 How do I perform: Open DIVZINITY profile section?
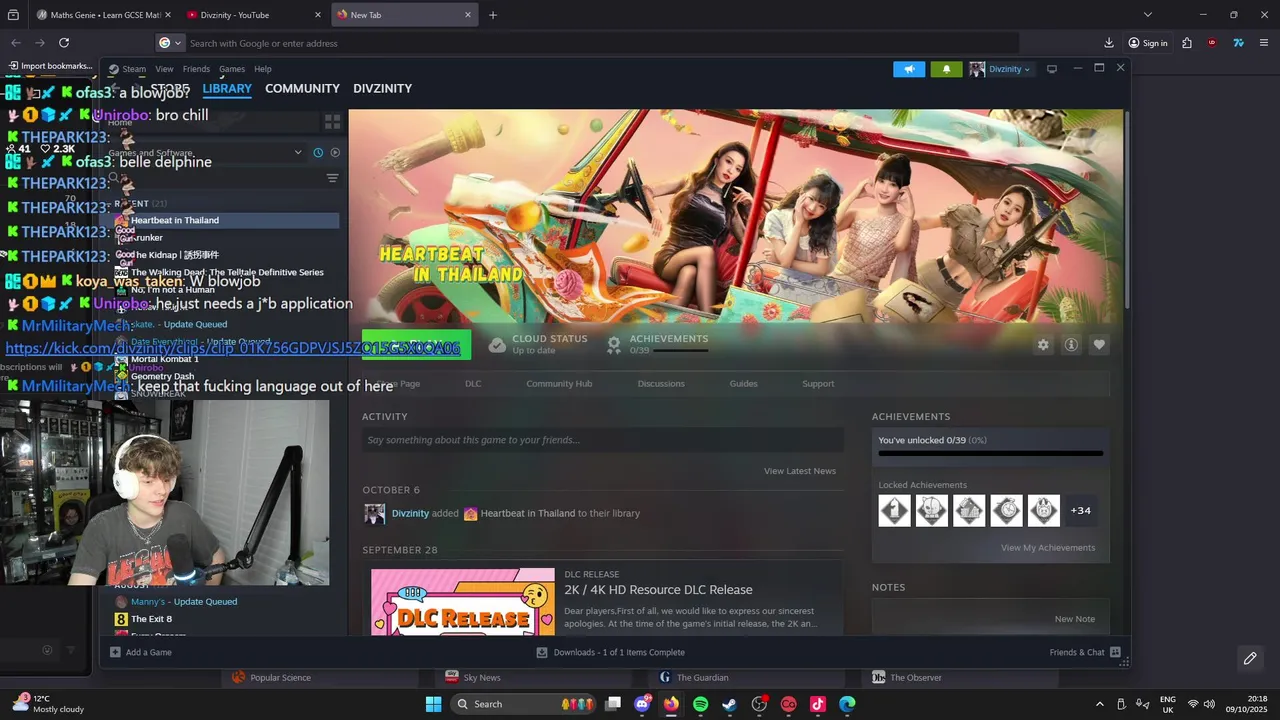[382, 89]
